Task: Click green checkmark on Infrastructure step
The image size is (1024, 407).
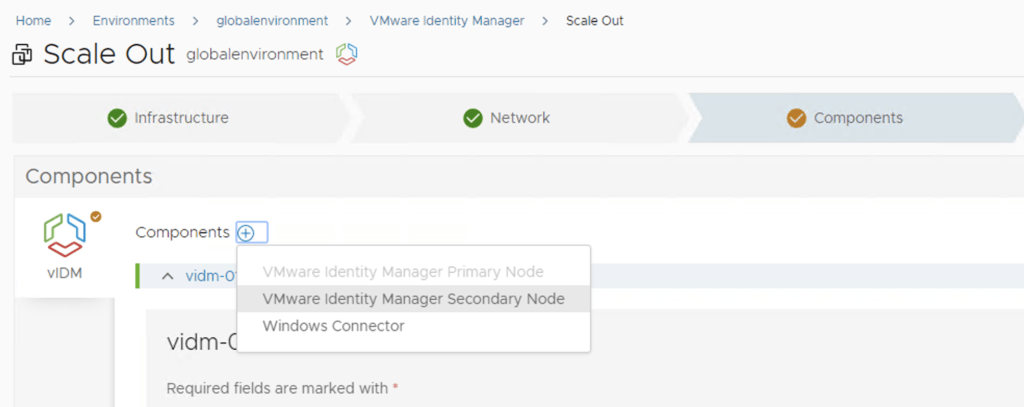Action: tap(117, 118)
